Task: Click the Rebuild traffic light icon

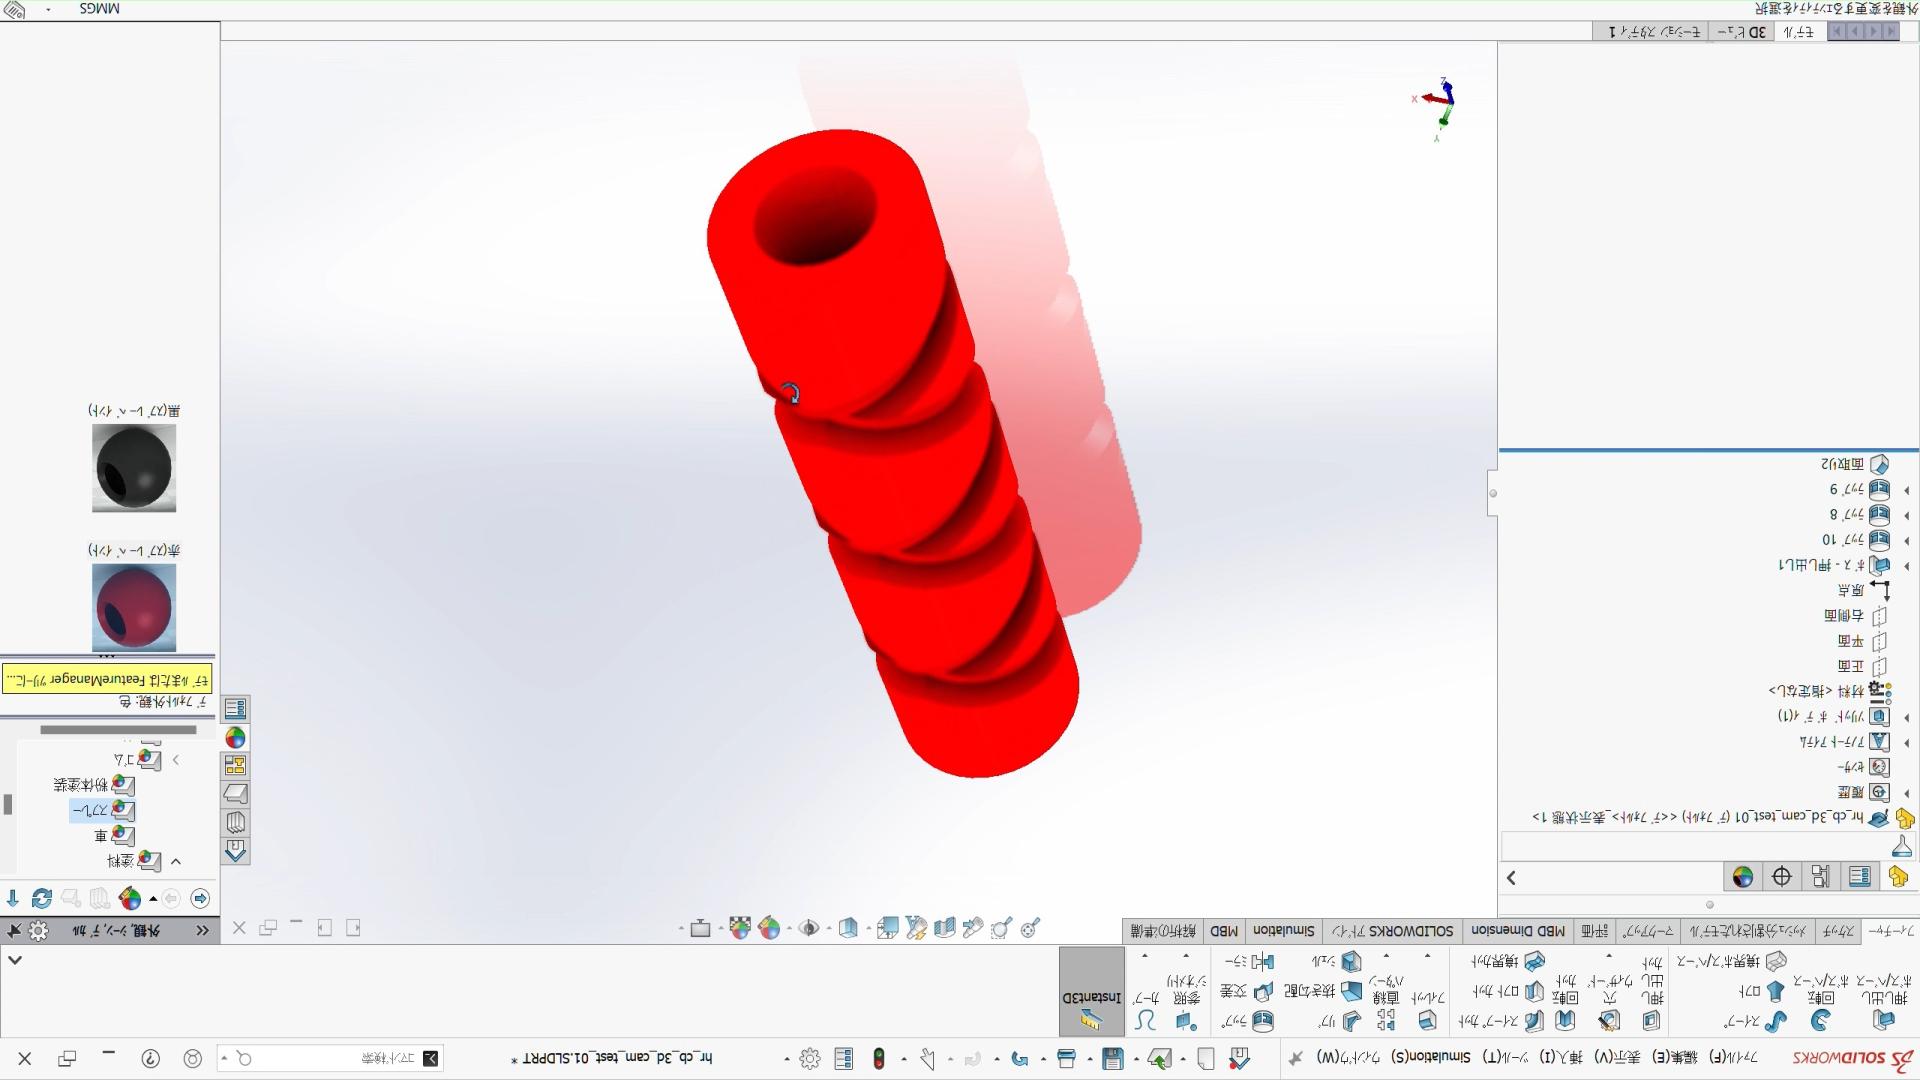Action: (x=879, y=1058)
